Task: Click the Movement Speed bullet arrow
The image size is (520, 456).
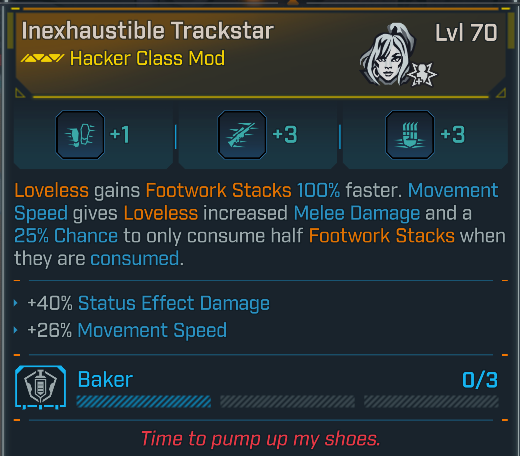Action: tap(15, 330)
